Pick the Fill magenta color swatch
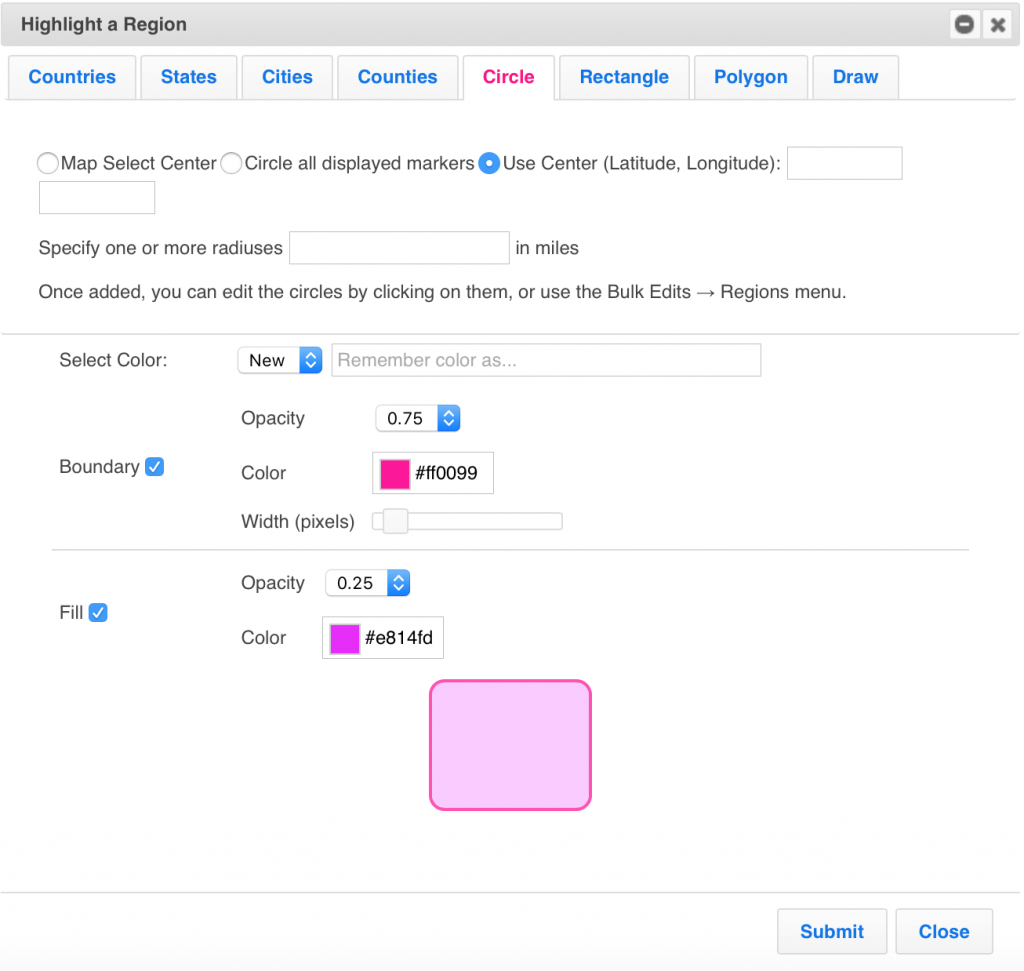Screen dimensions: 1024x971 pyautogui.click(x=345, y=638)
